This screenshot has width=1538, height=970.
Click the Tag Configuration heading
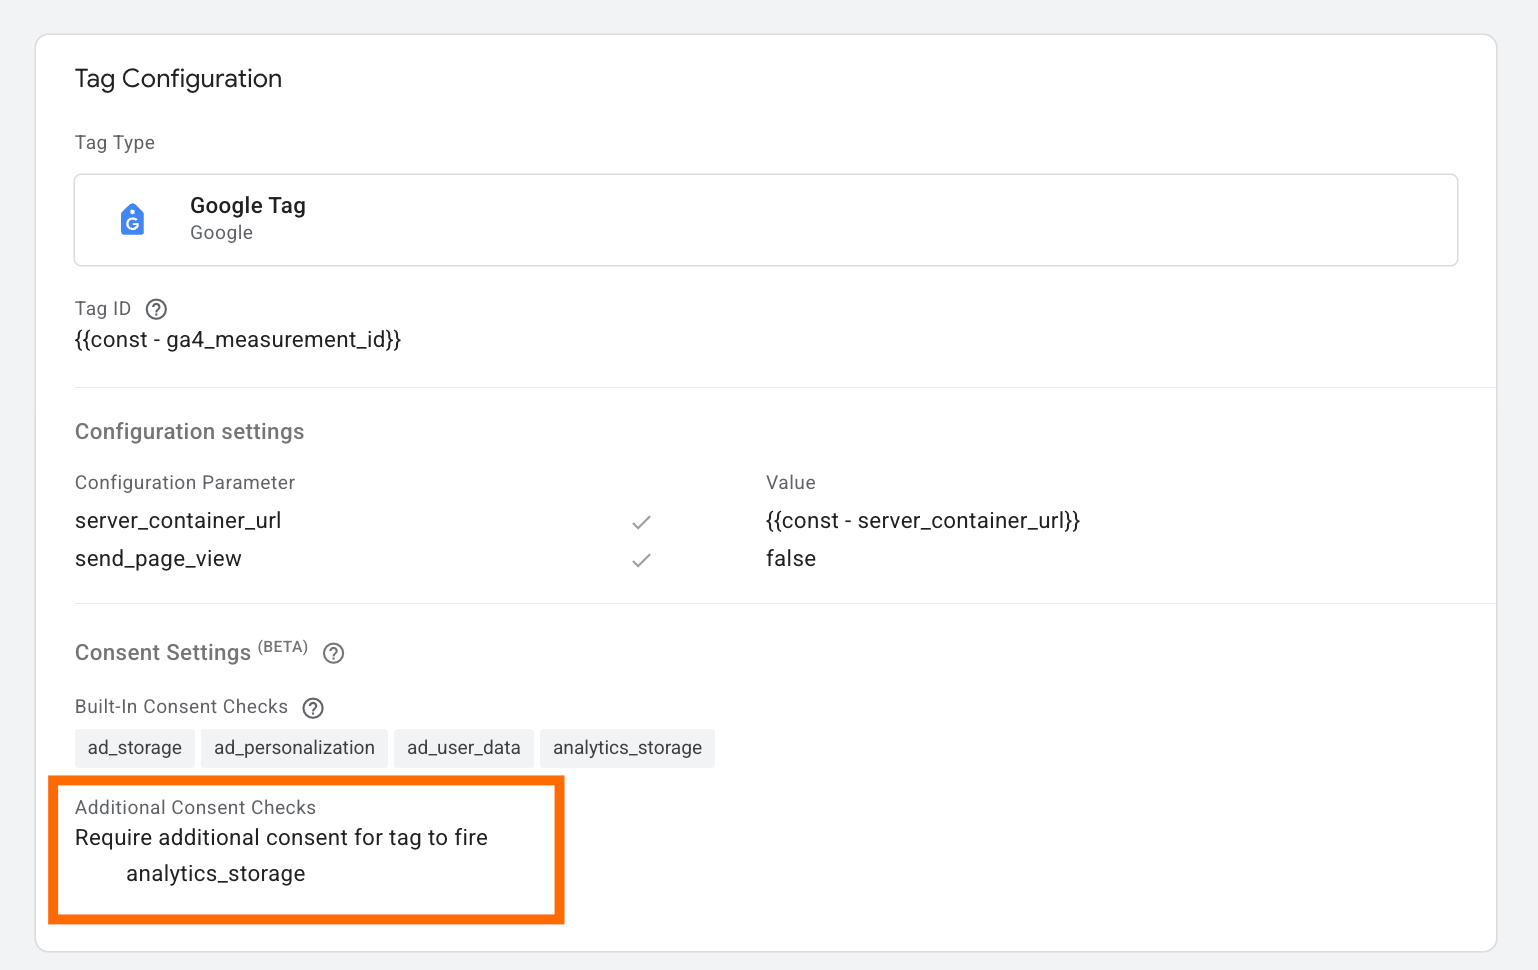tap(178, 79)
